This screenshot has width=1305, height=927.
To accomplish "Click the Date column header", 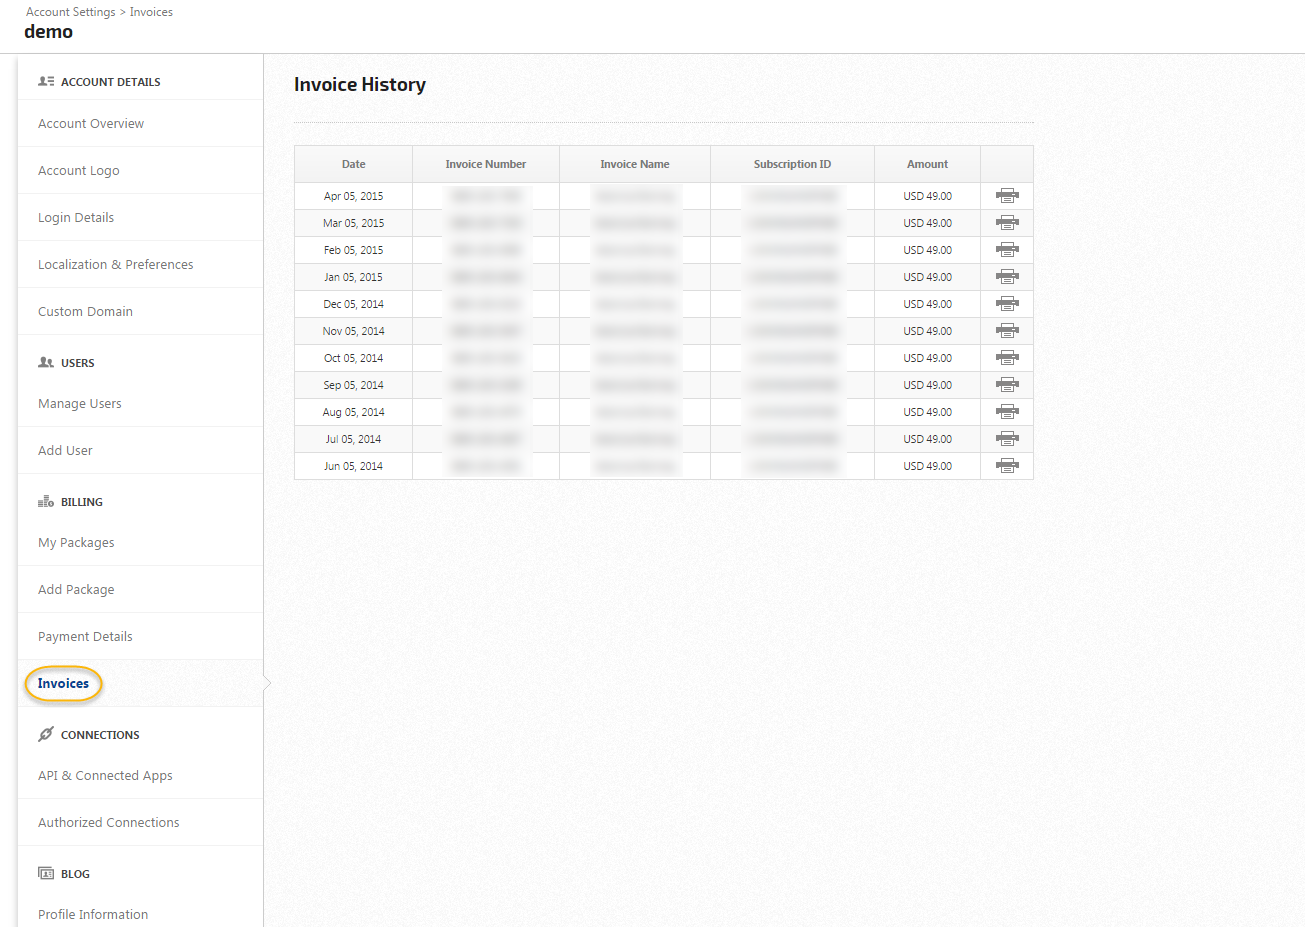I will coord(353,164).
